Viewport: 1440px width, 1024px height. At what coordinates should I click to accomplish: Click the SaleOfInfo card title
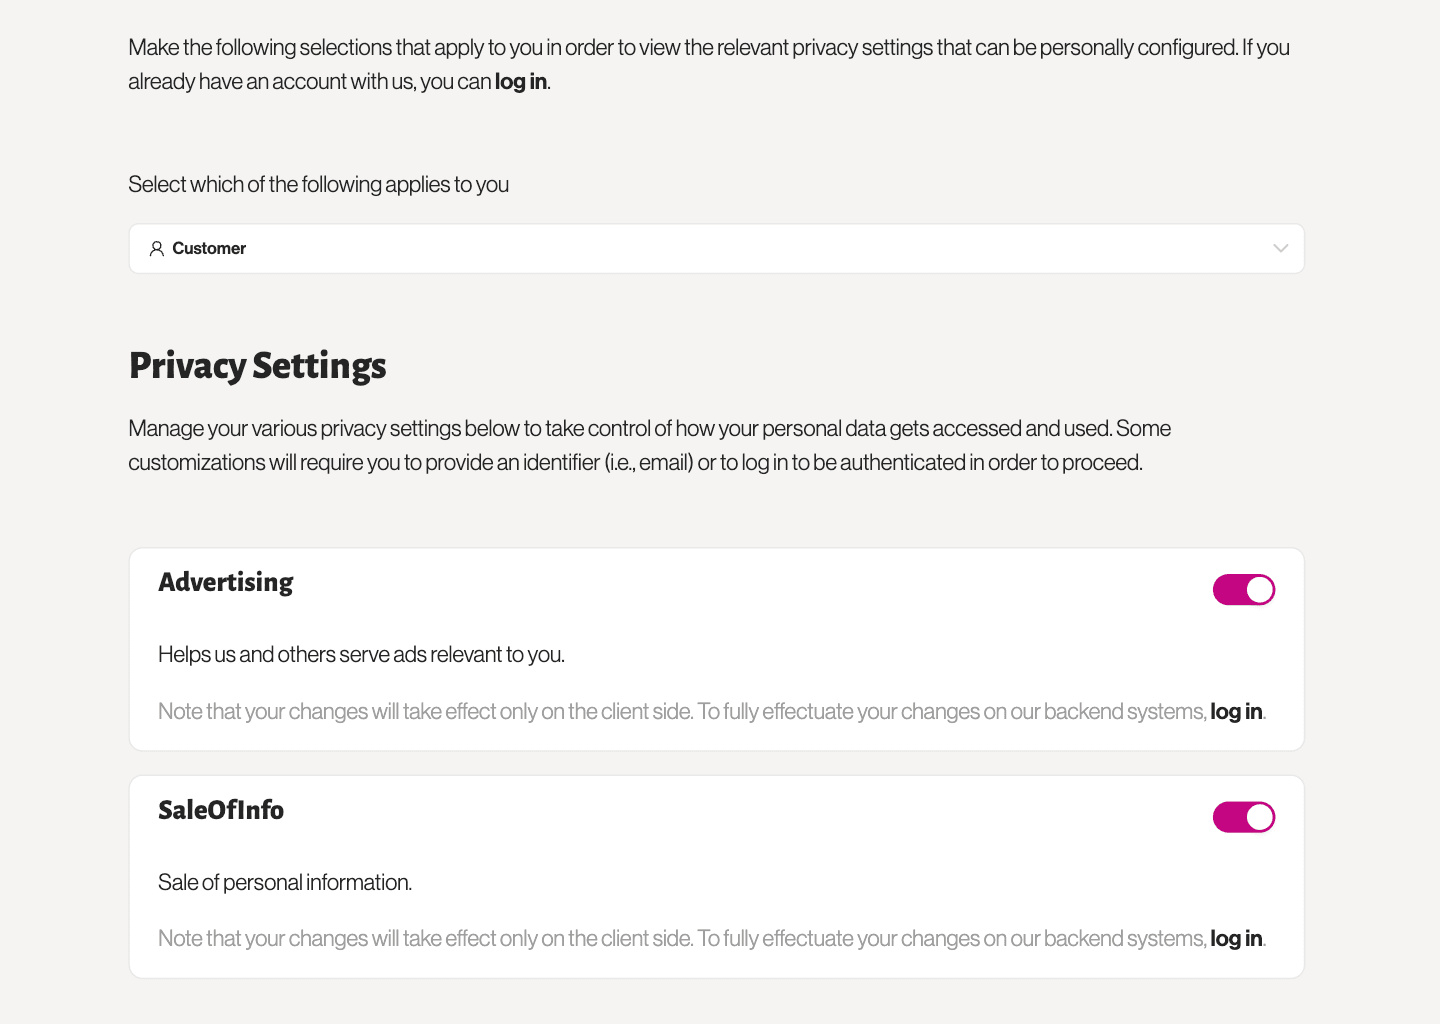[x=221, y=810]
